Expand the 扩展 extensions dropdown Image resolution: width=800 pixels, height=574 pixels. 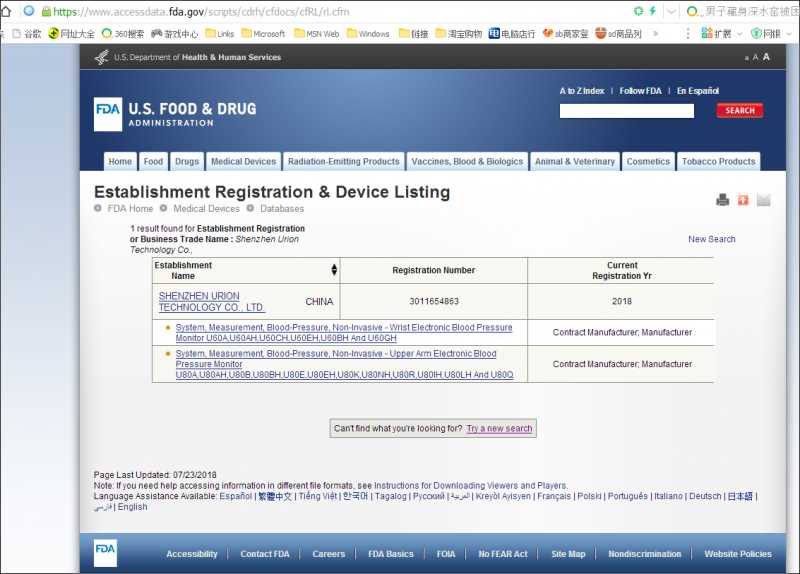point(738,33)
